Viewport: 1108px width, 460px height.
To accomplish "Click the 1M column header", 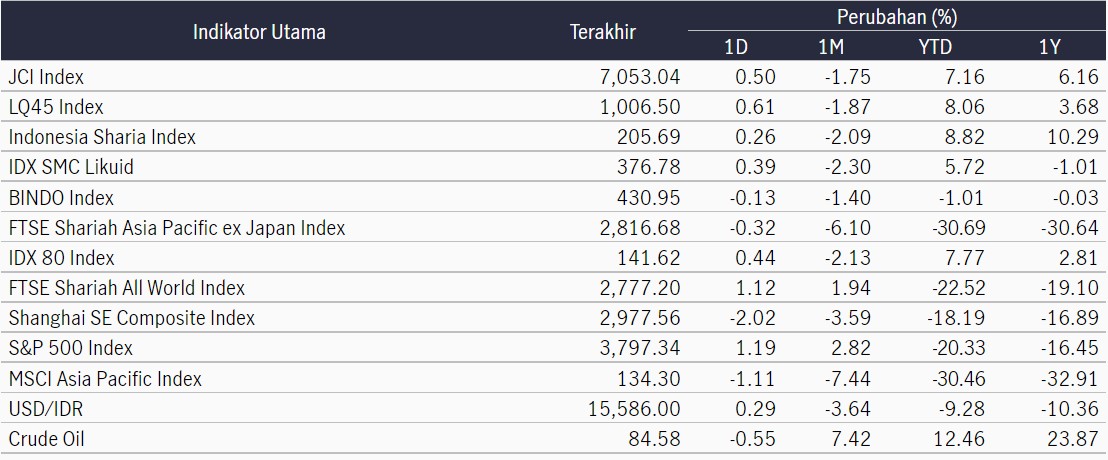I will click(x=832, y=47).
